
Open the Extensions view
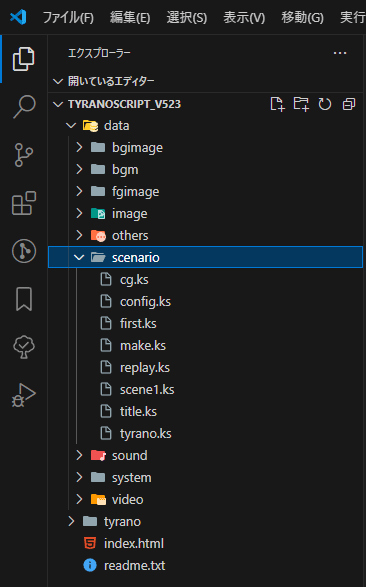pyautogui.click(x=24, y=203)
